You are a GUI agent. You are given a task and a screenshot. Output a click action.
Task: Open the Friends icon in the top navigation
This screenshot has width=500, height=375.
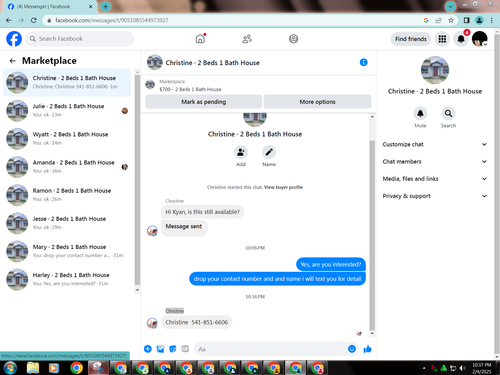click(x=247, y=39)
